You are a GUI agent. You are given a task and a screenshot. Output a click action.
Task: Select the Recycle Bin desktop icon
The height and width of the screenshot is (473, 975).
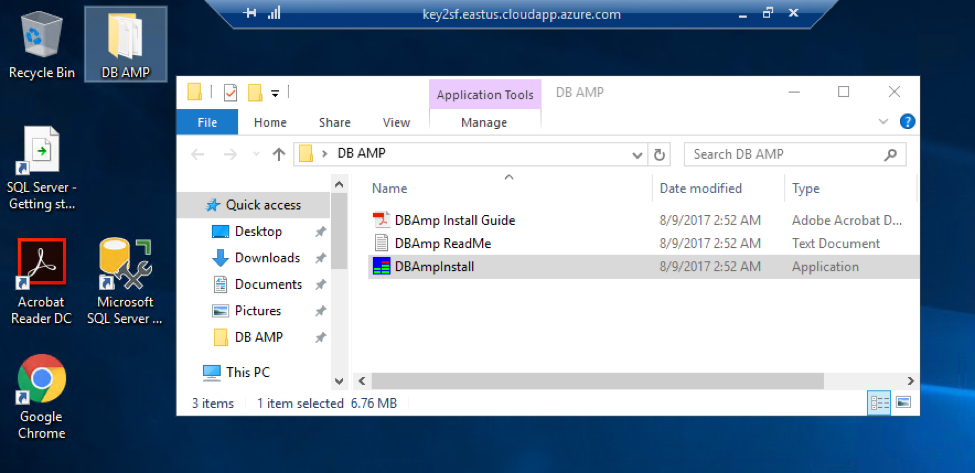tap(42, 43)
